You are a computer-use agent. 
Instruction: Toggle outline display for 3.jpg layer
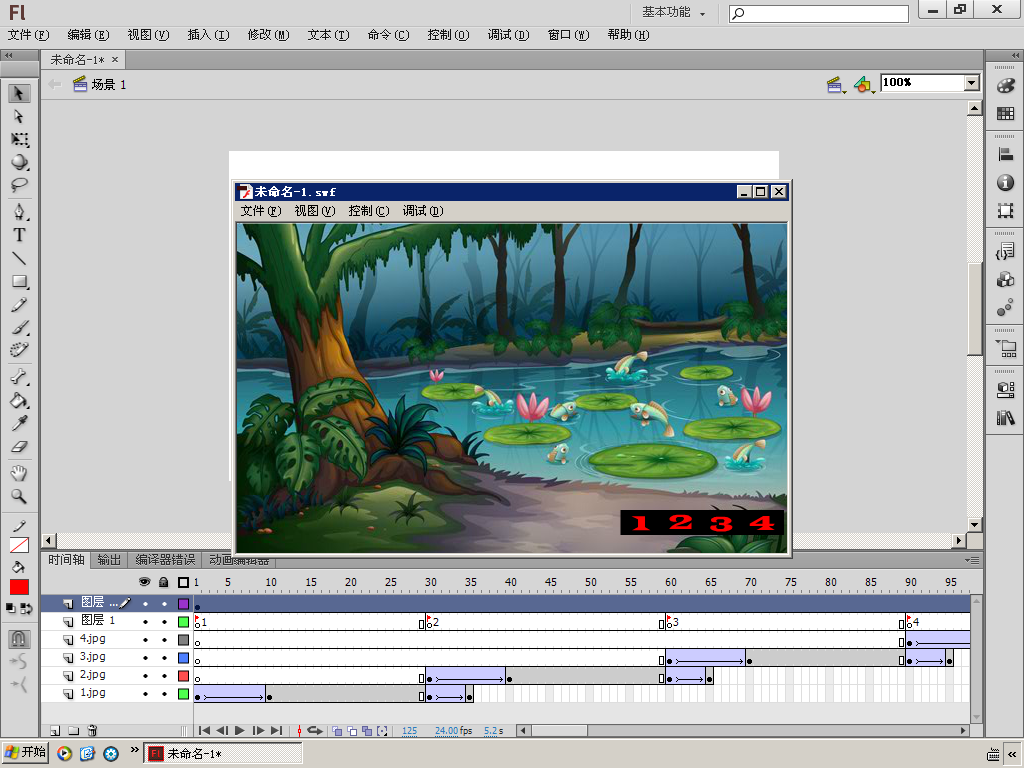[183, 658]
